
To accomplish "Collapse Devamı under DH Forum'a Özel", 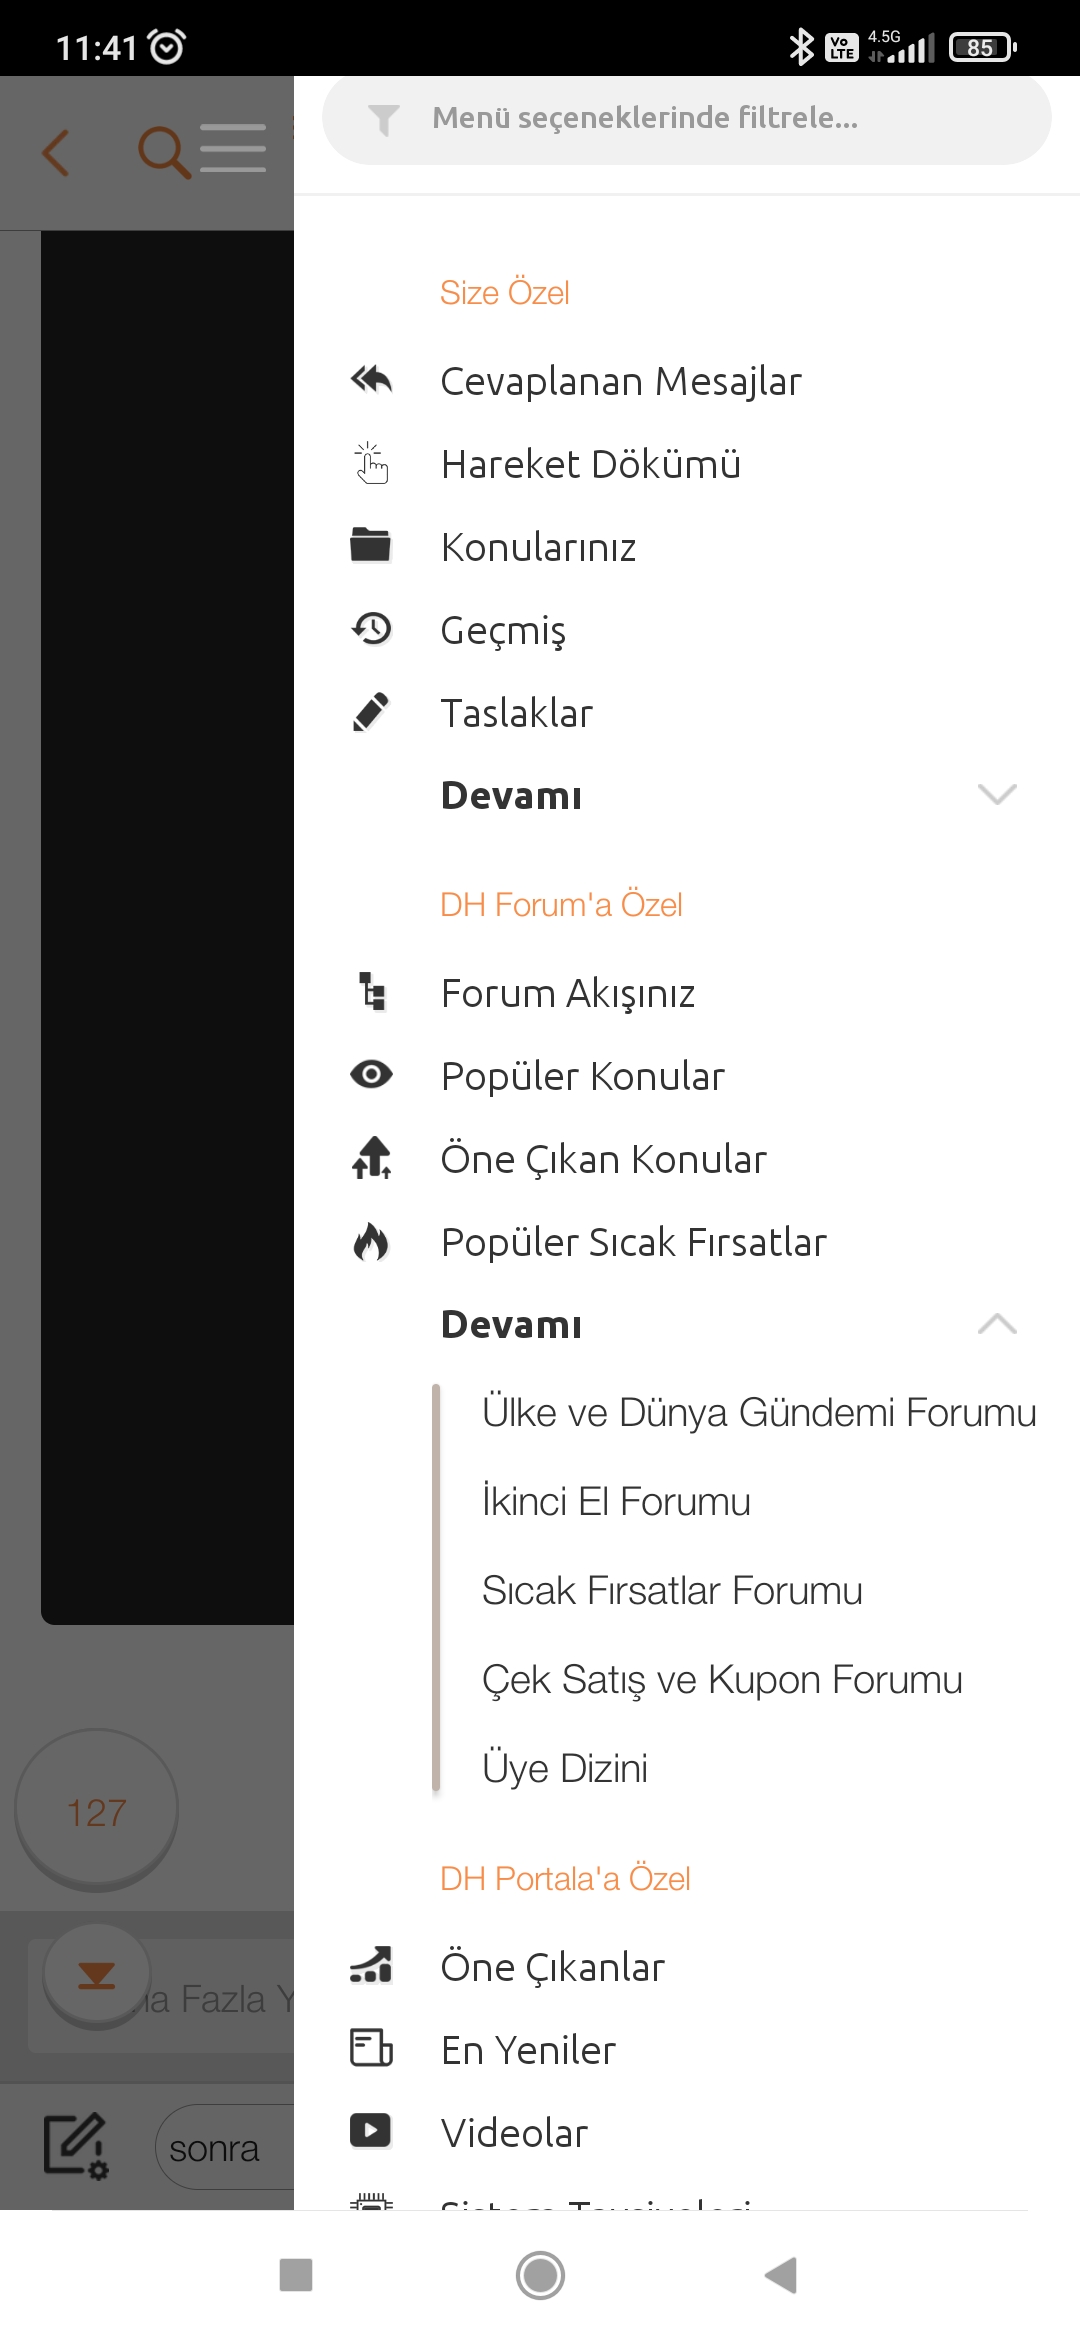I will [x=730, y=1324].
